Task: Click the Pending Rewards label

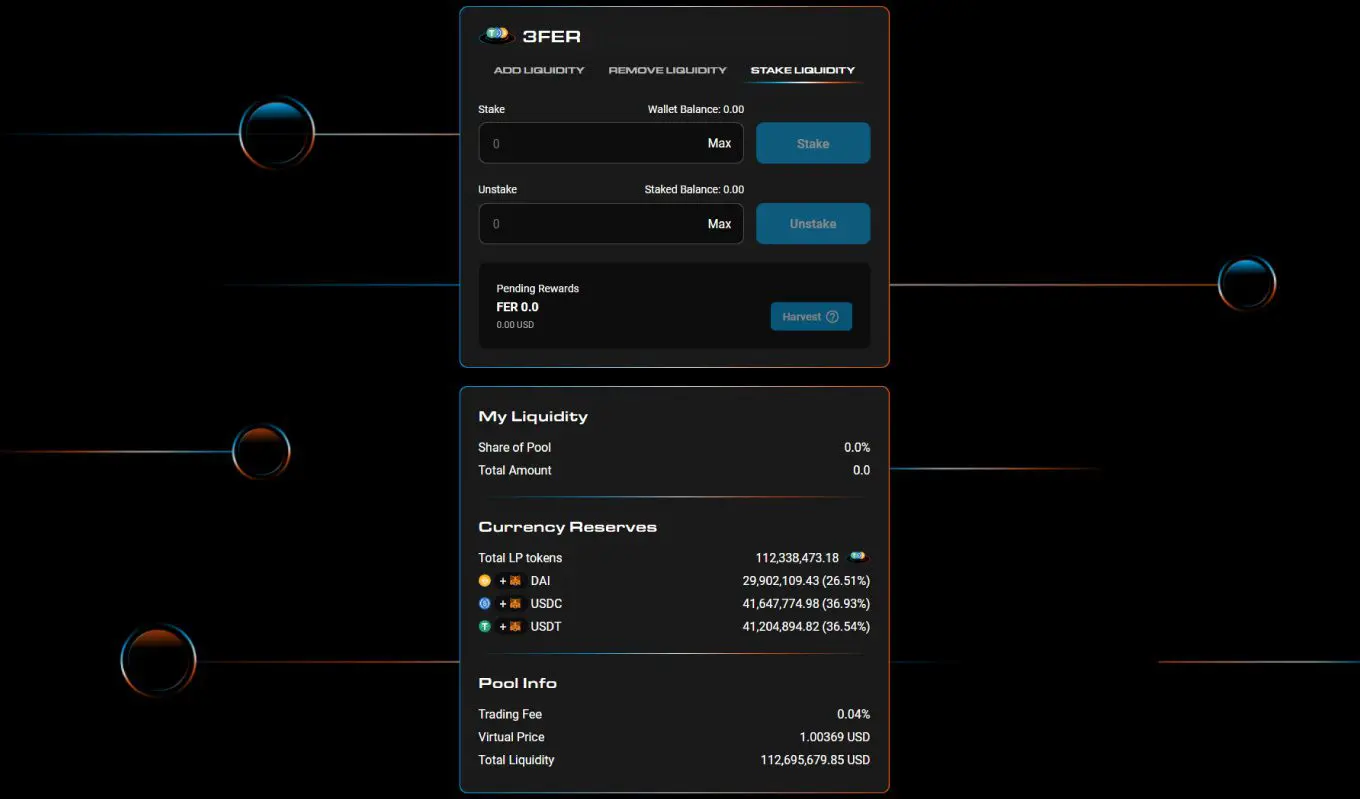Action: 538,289
